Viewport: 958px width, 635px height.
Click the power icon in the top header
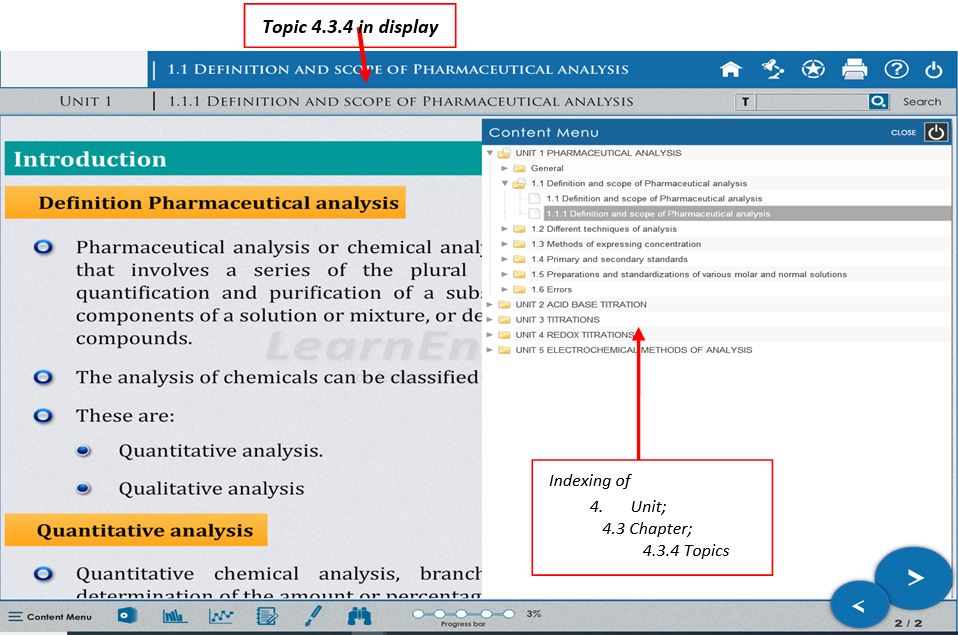[934, 69]
